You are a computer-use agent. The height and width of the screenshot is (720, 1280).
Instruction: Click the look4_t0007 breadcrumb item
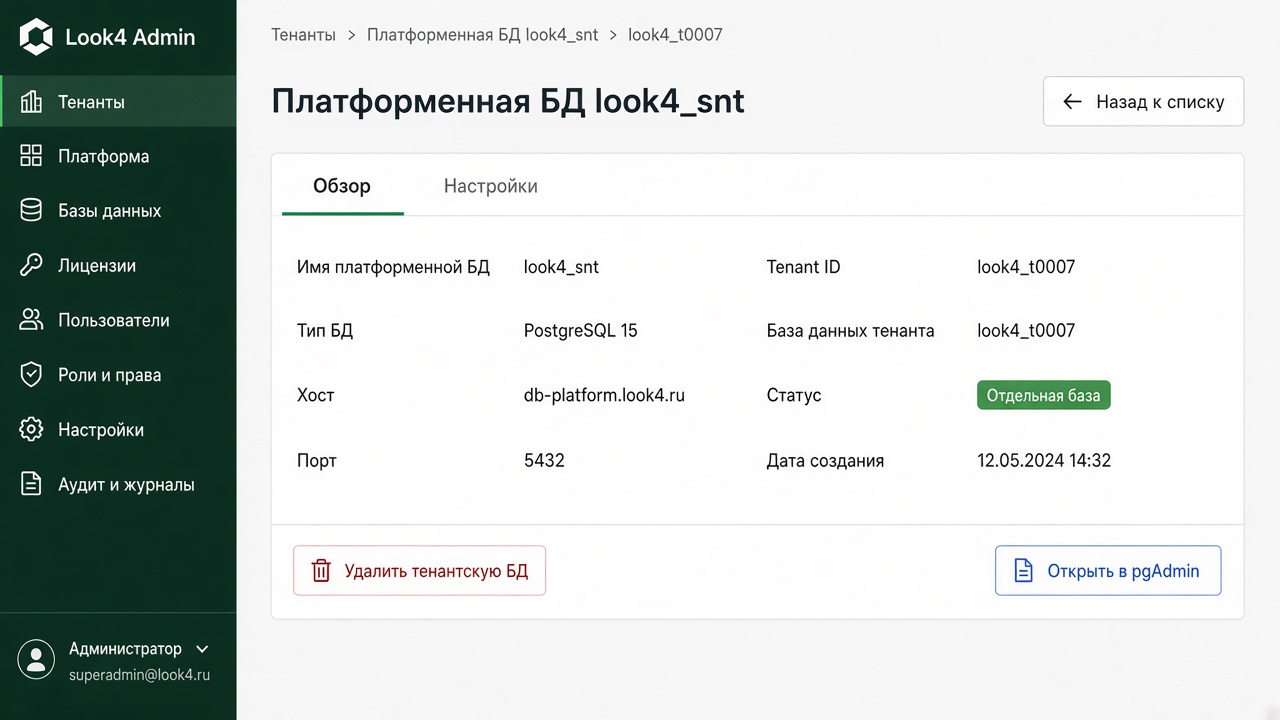[x=675, y=34]
